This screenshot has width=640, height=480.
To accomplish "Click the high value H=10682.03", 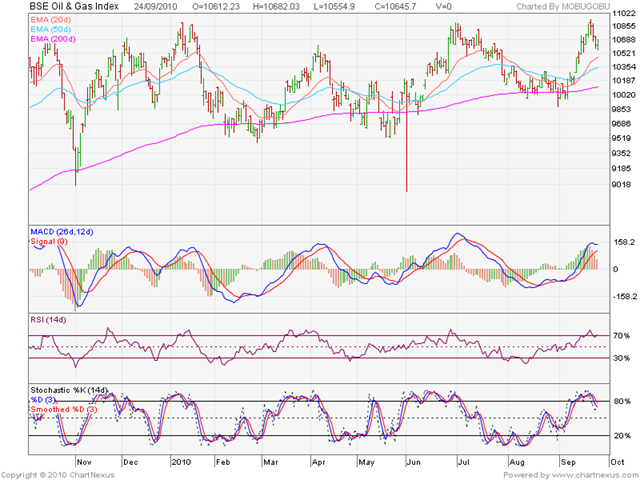I will click(x=276, y=7).
